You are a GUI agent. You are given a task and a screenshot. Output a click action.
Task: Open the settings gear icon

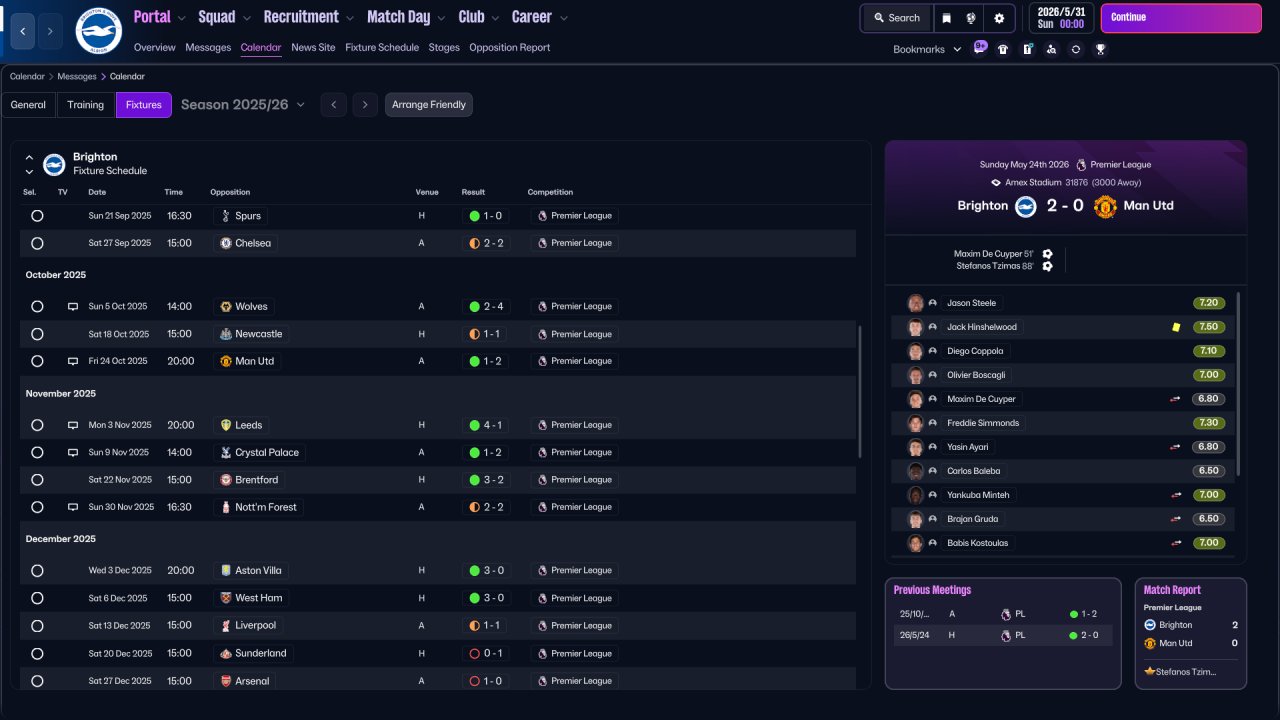tap(999, 18)
